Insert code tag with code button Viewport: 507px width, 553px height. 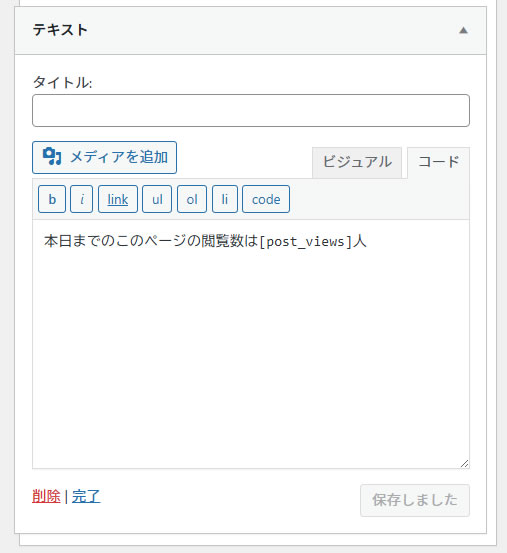266,199
